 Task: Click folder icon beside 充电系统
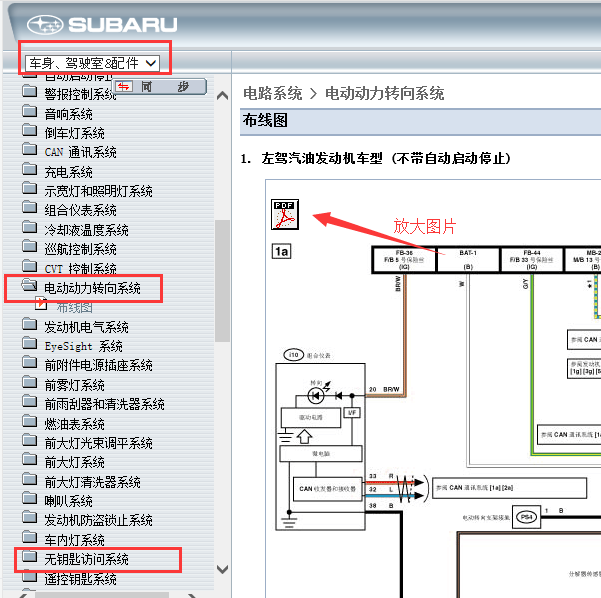click(30, 169)
